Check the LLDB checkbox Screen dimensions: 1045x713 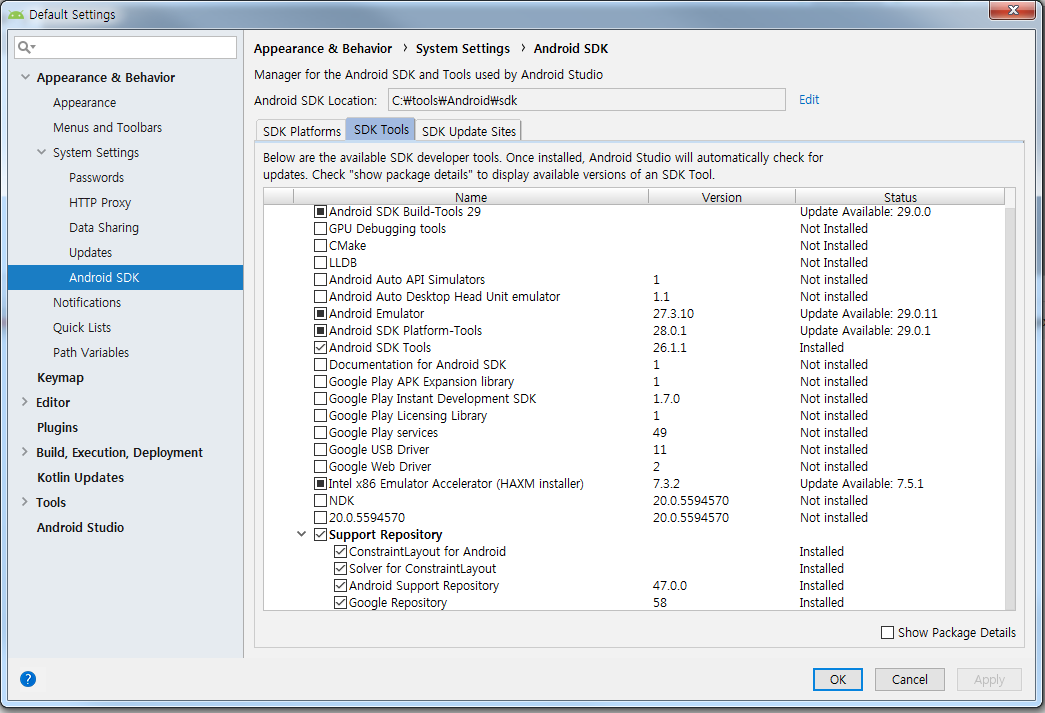point(321,263)
